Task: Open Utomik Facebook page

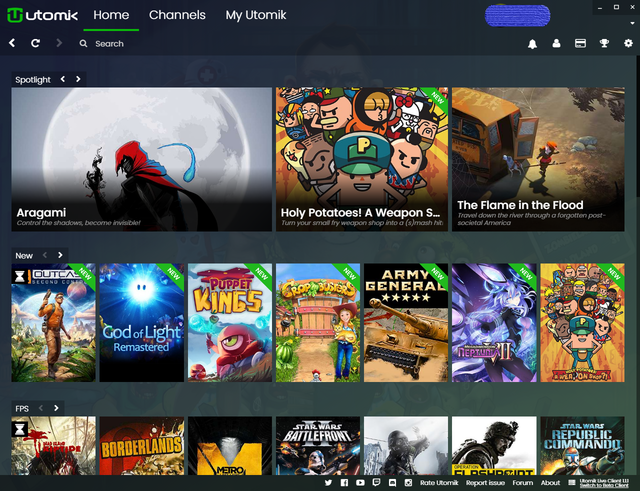Action: [344, 483]
